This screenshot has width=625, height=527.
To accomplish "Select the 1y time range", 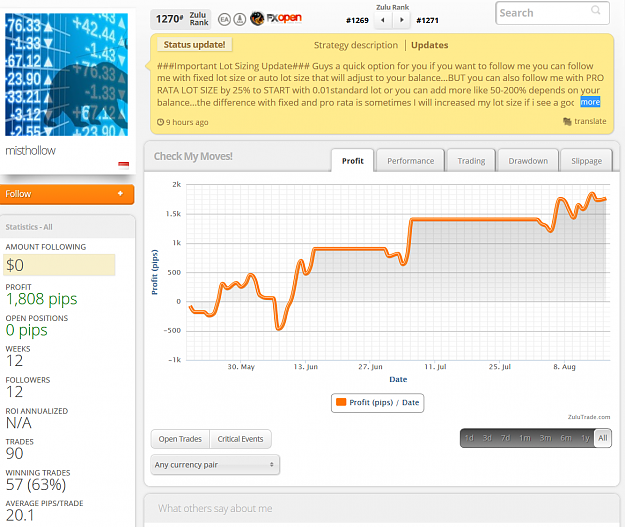I will pyautogui.click(x=585, y=438).
